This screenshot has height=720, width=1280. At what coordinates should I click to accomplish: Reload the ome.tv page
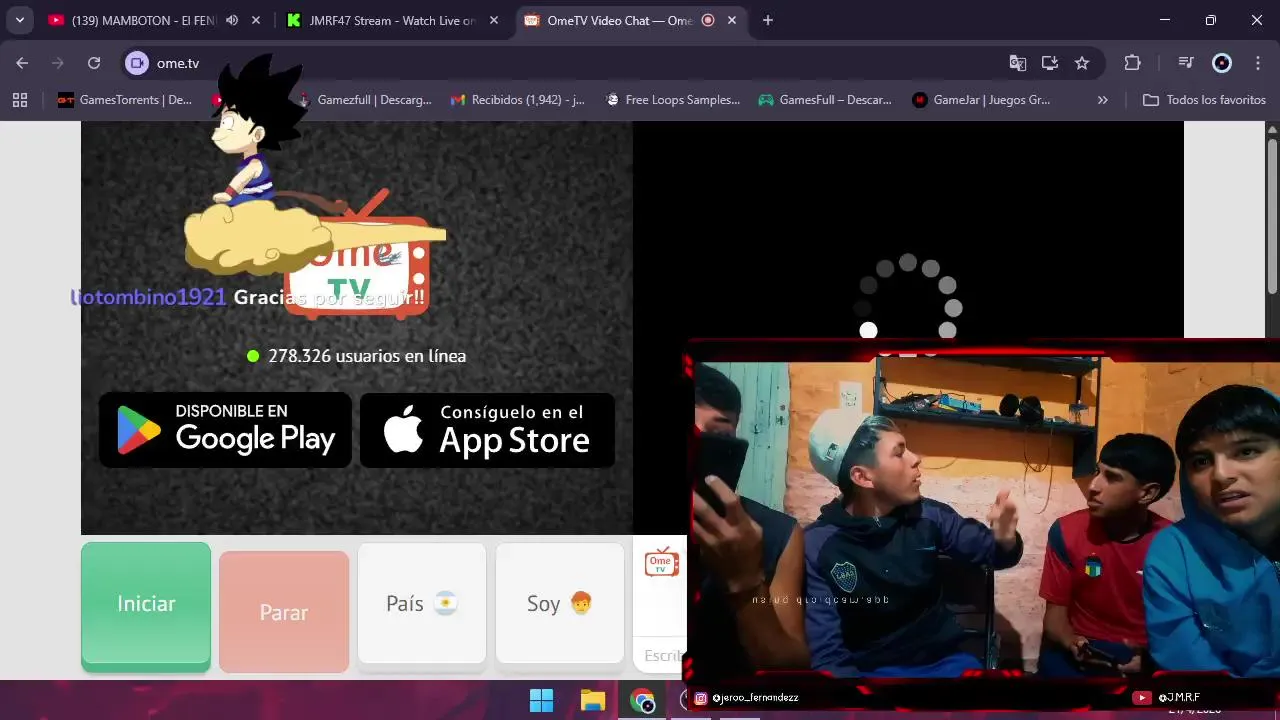click(x=94, y=63)
